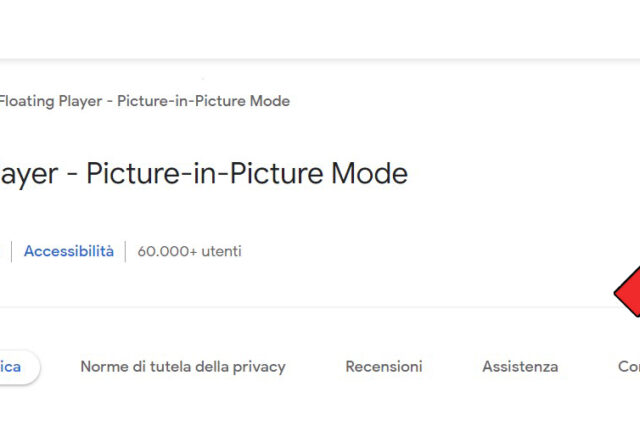Click the red arrow pointer icon
The width and height of the screenshot is (640, 426).
(629, 292)
